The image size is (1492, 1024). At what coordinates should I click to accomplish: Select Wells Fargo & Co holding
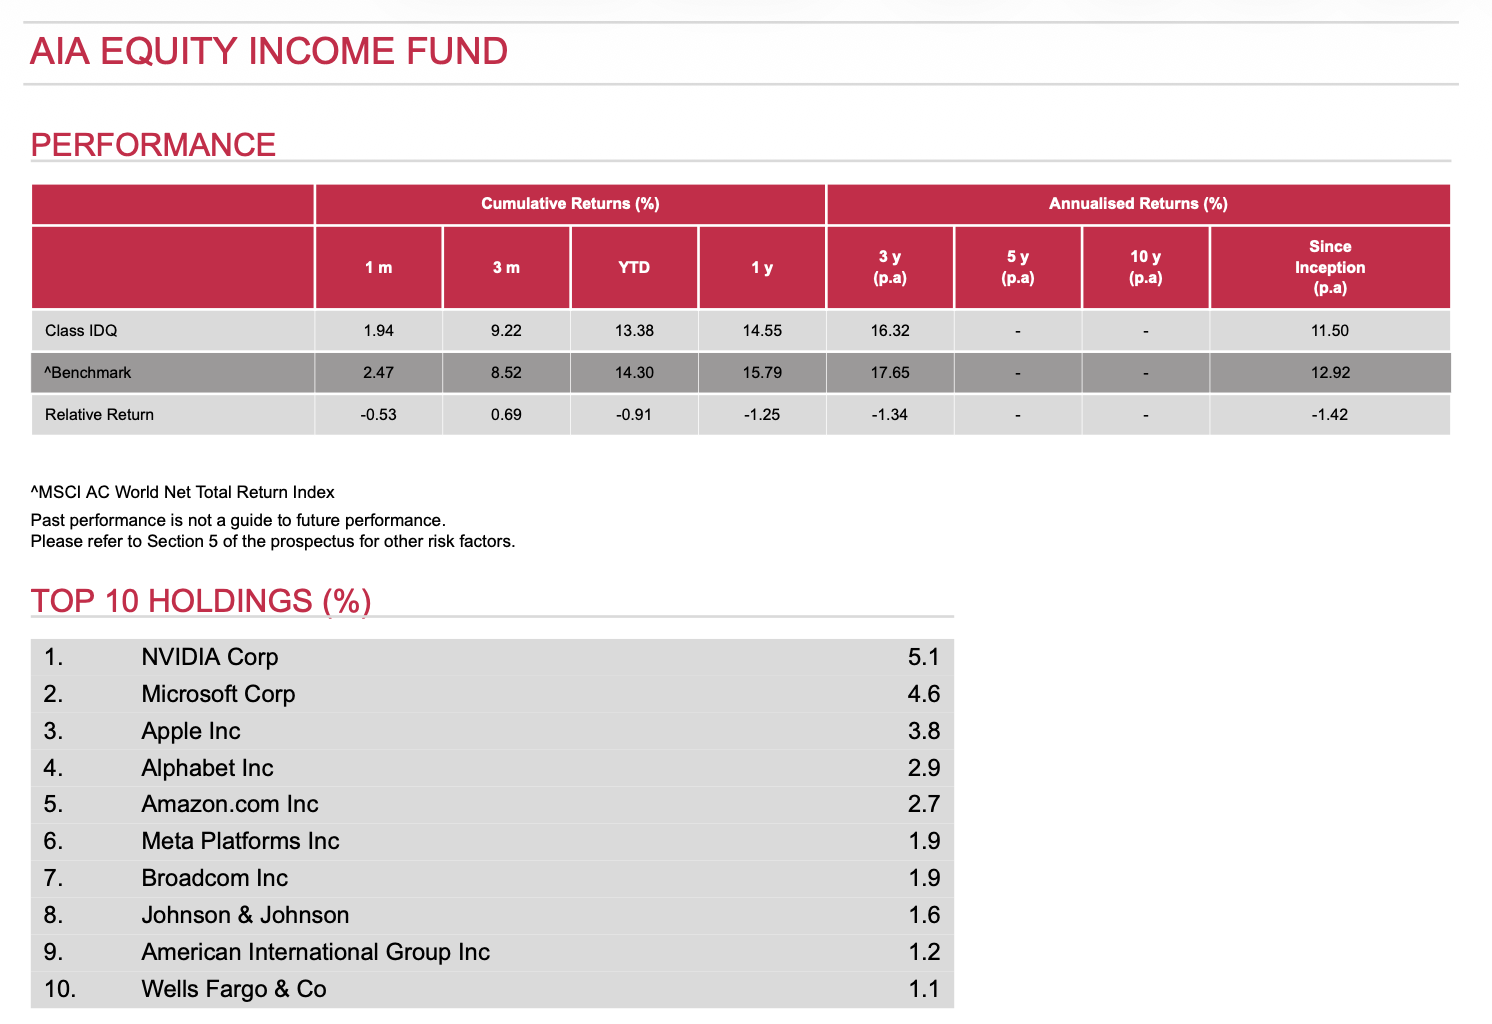click(234, 989)
